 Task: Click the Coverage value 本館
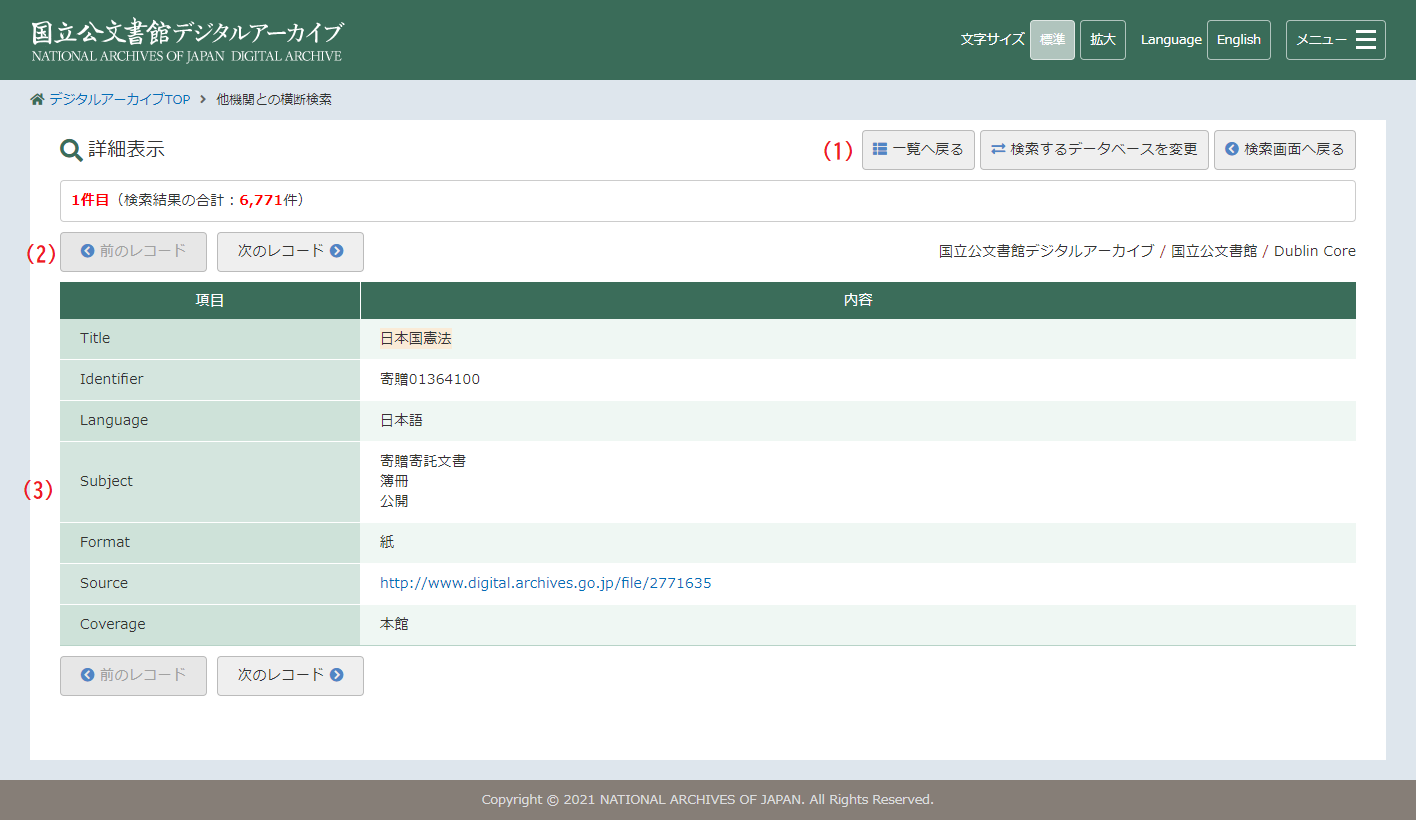coord(394,624)
